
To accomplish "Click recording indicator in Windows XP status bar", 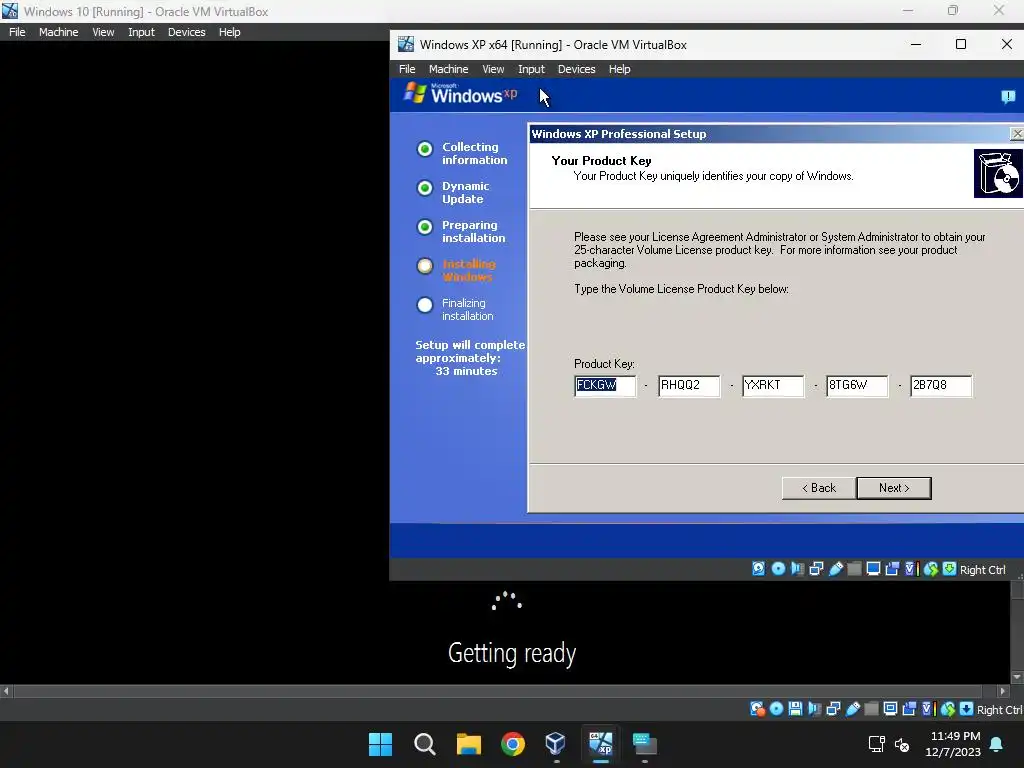I will (892, 569).
